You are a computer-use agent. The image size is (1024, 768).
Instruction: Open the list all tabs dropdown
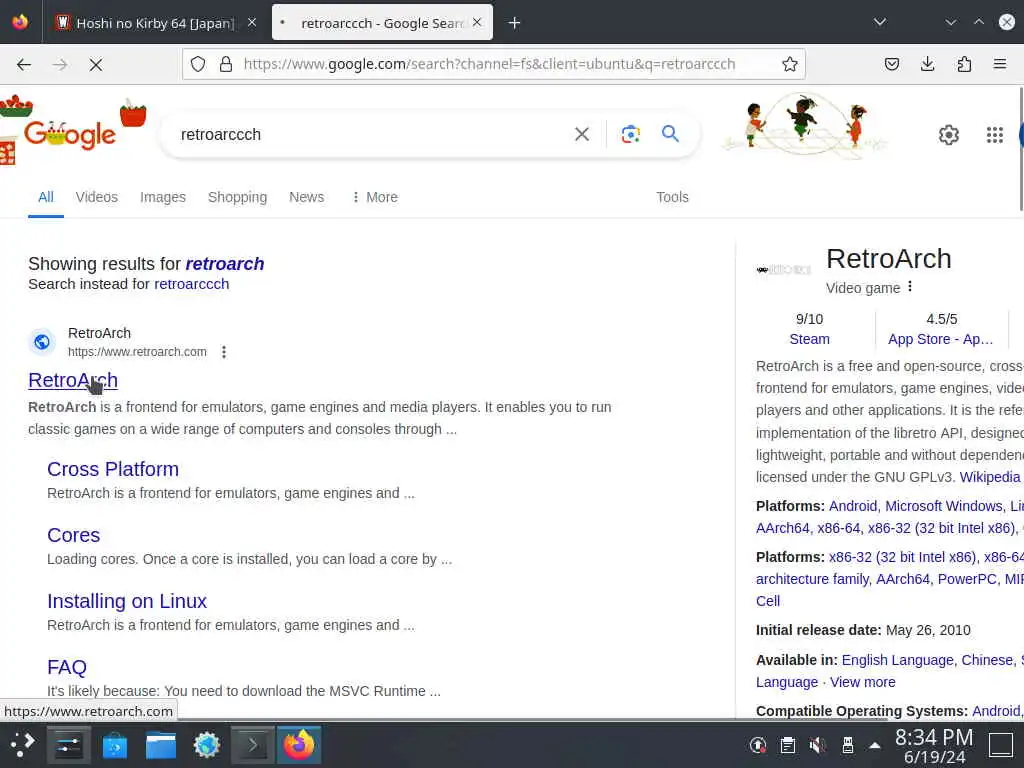(880, 22)
